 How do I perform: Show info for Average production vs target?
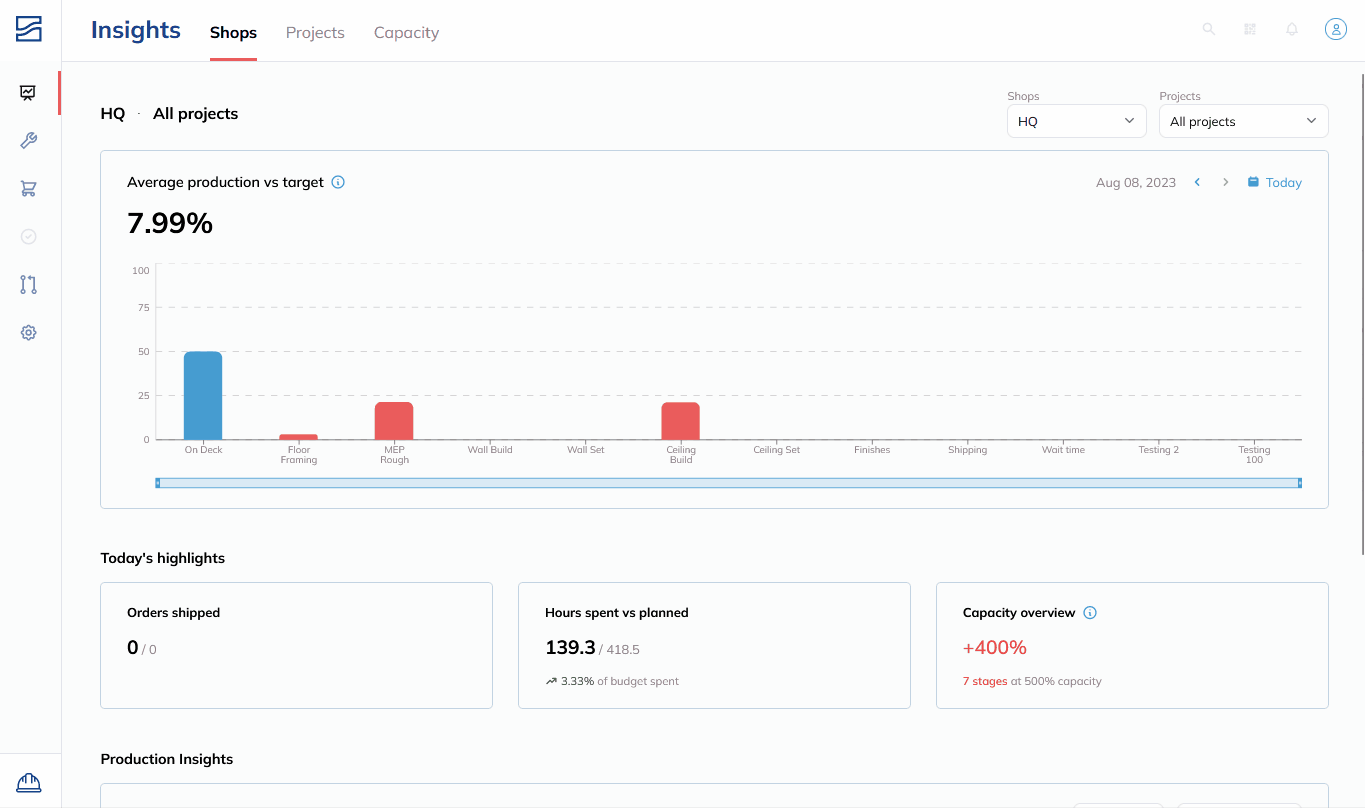tap(338, 182)
